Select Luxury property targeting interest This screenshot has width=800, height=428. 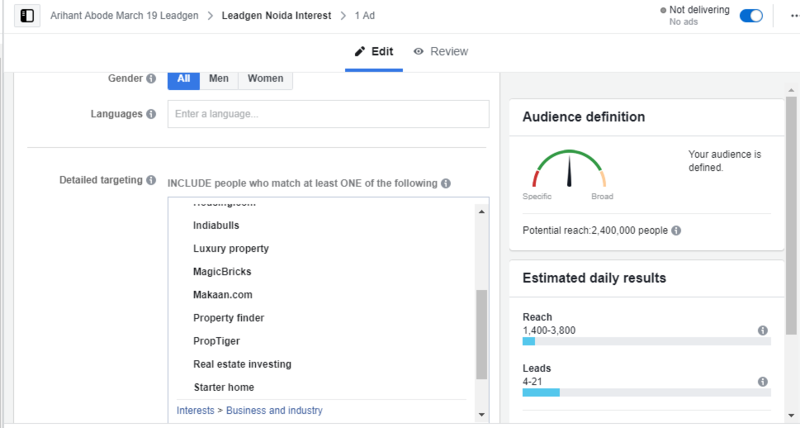[231, 248]
